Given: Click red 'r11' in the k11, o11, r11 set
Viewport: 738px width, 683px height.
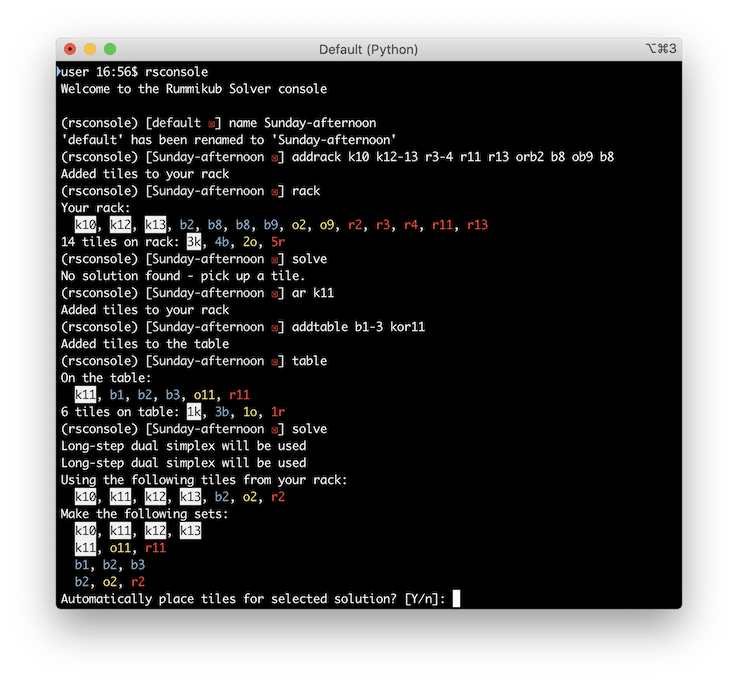Looking at the screenshot, I should (155, 547).
